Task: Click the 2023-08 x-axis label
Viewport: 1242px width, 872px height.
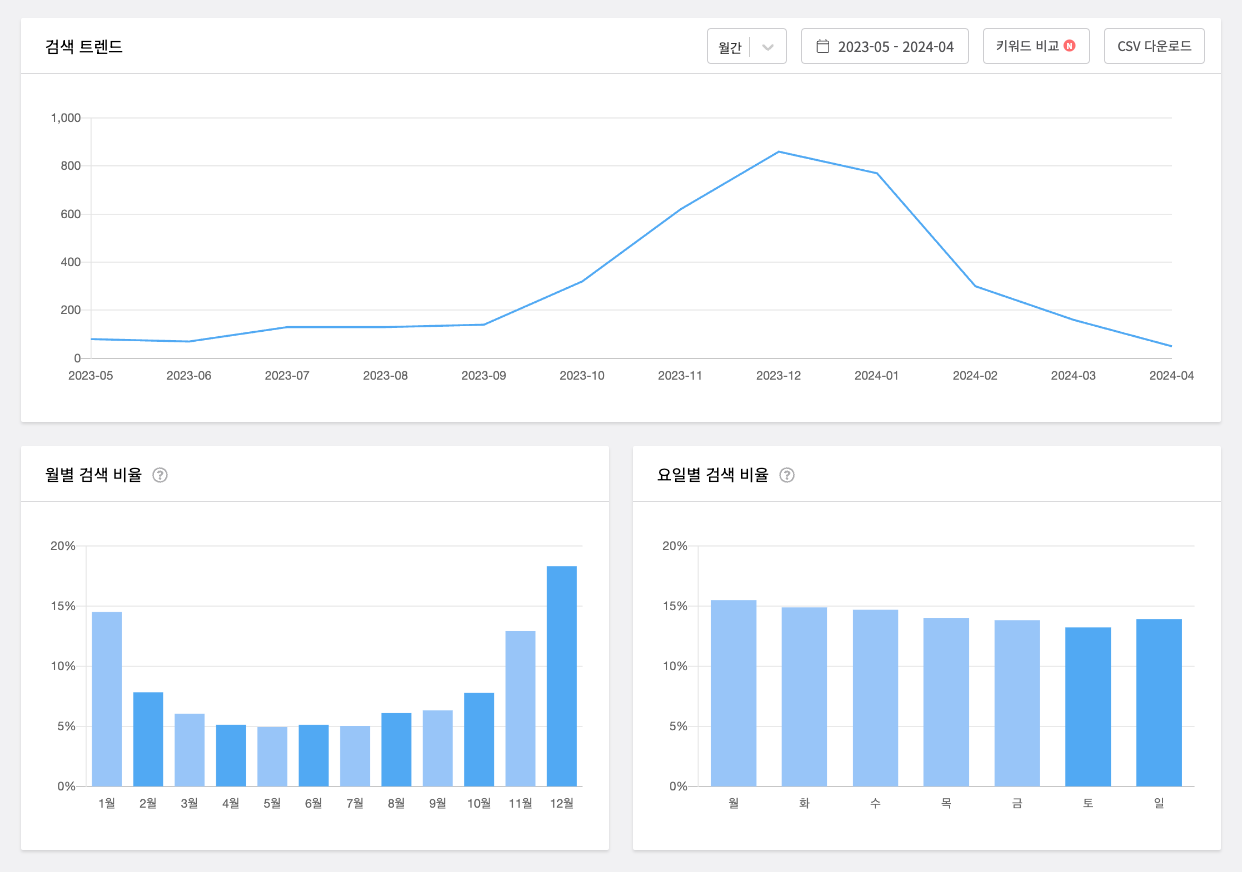Action: coord(386,376)
